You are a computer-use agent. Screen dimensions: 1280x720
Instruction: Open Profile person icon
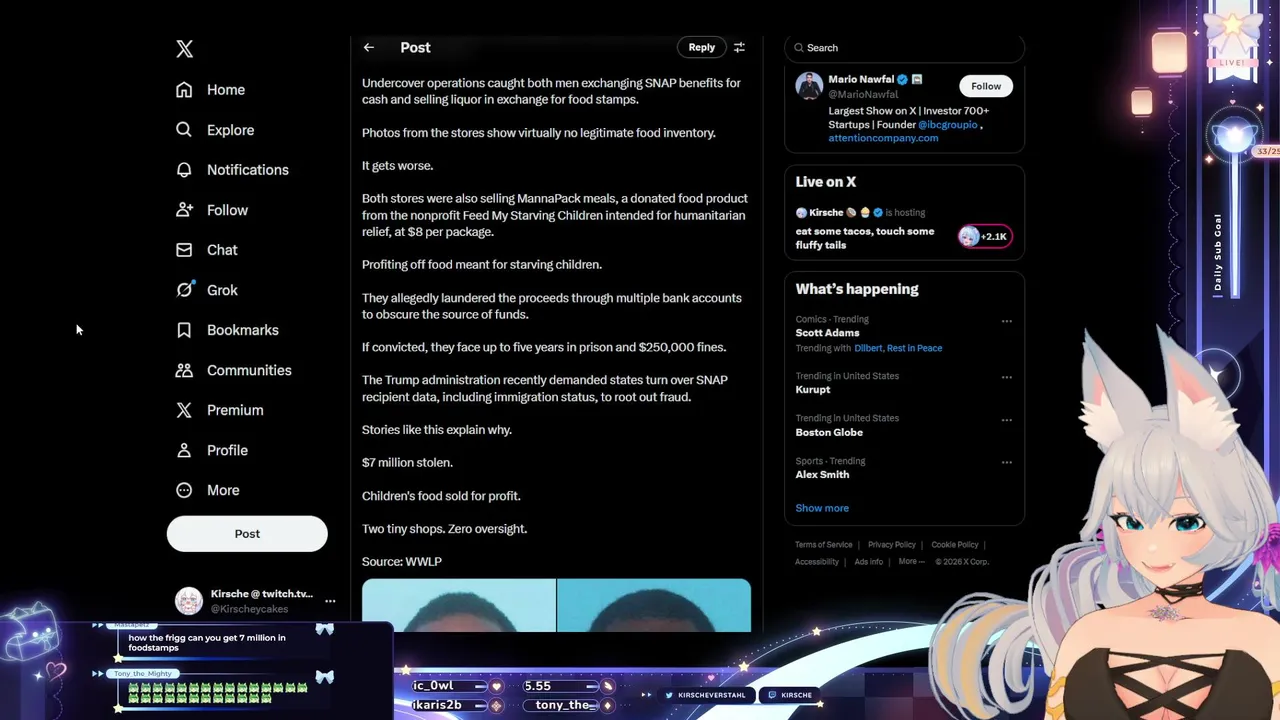(x=184, y=450)
